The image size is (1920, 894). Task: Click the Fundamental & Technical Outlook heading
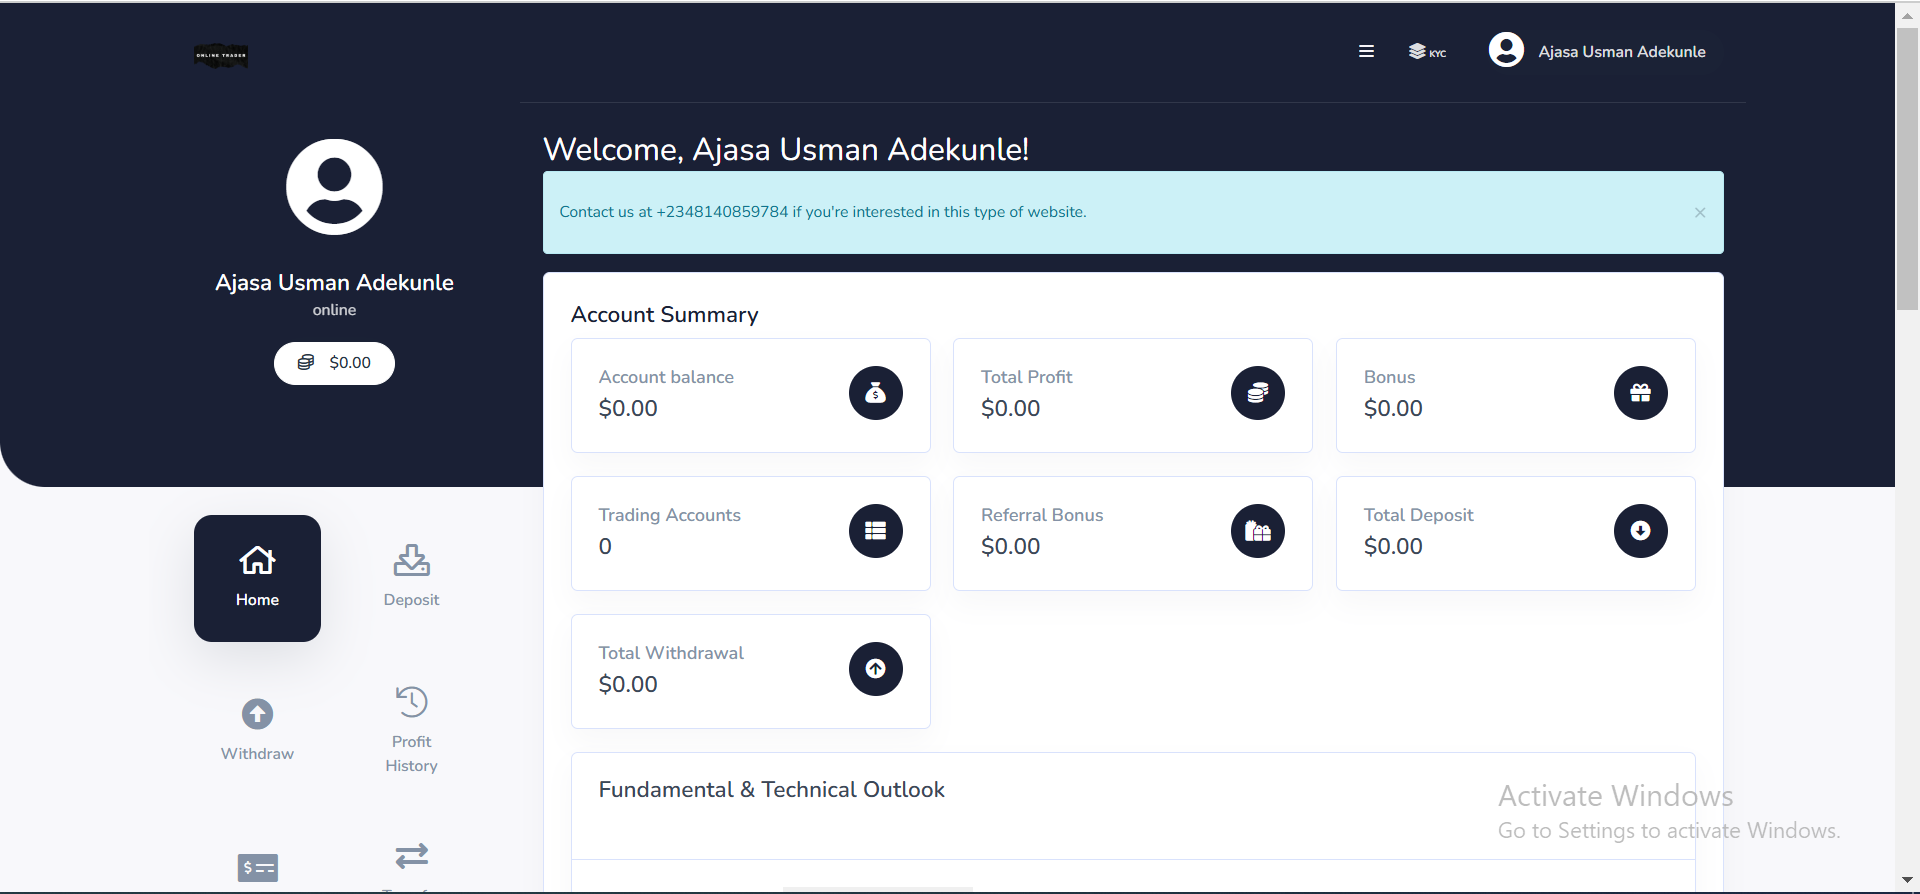tap(771, 790)
